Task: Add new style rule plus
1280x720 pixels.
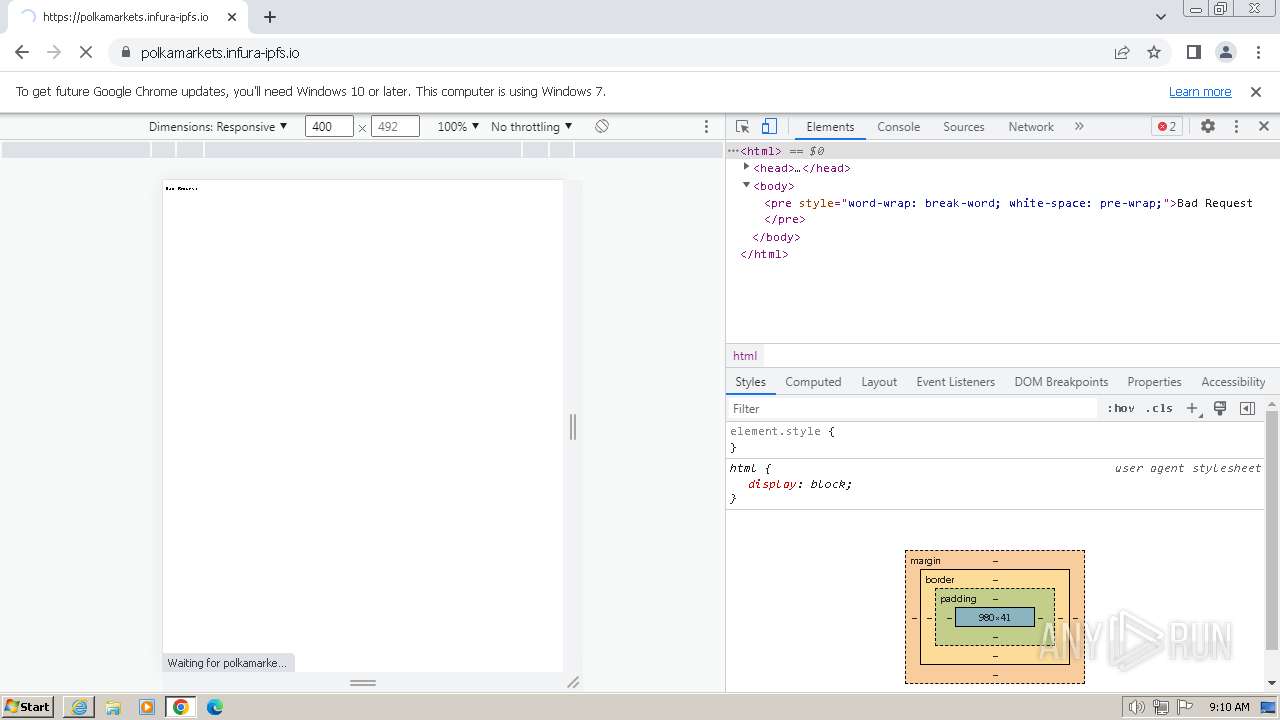Action: tap(1192, 408)
